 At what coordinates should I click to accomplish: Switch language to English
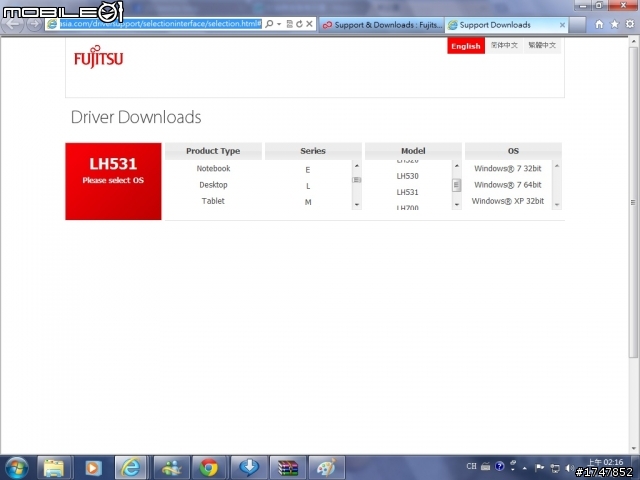pyautogui.click(x=466, y=46)
